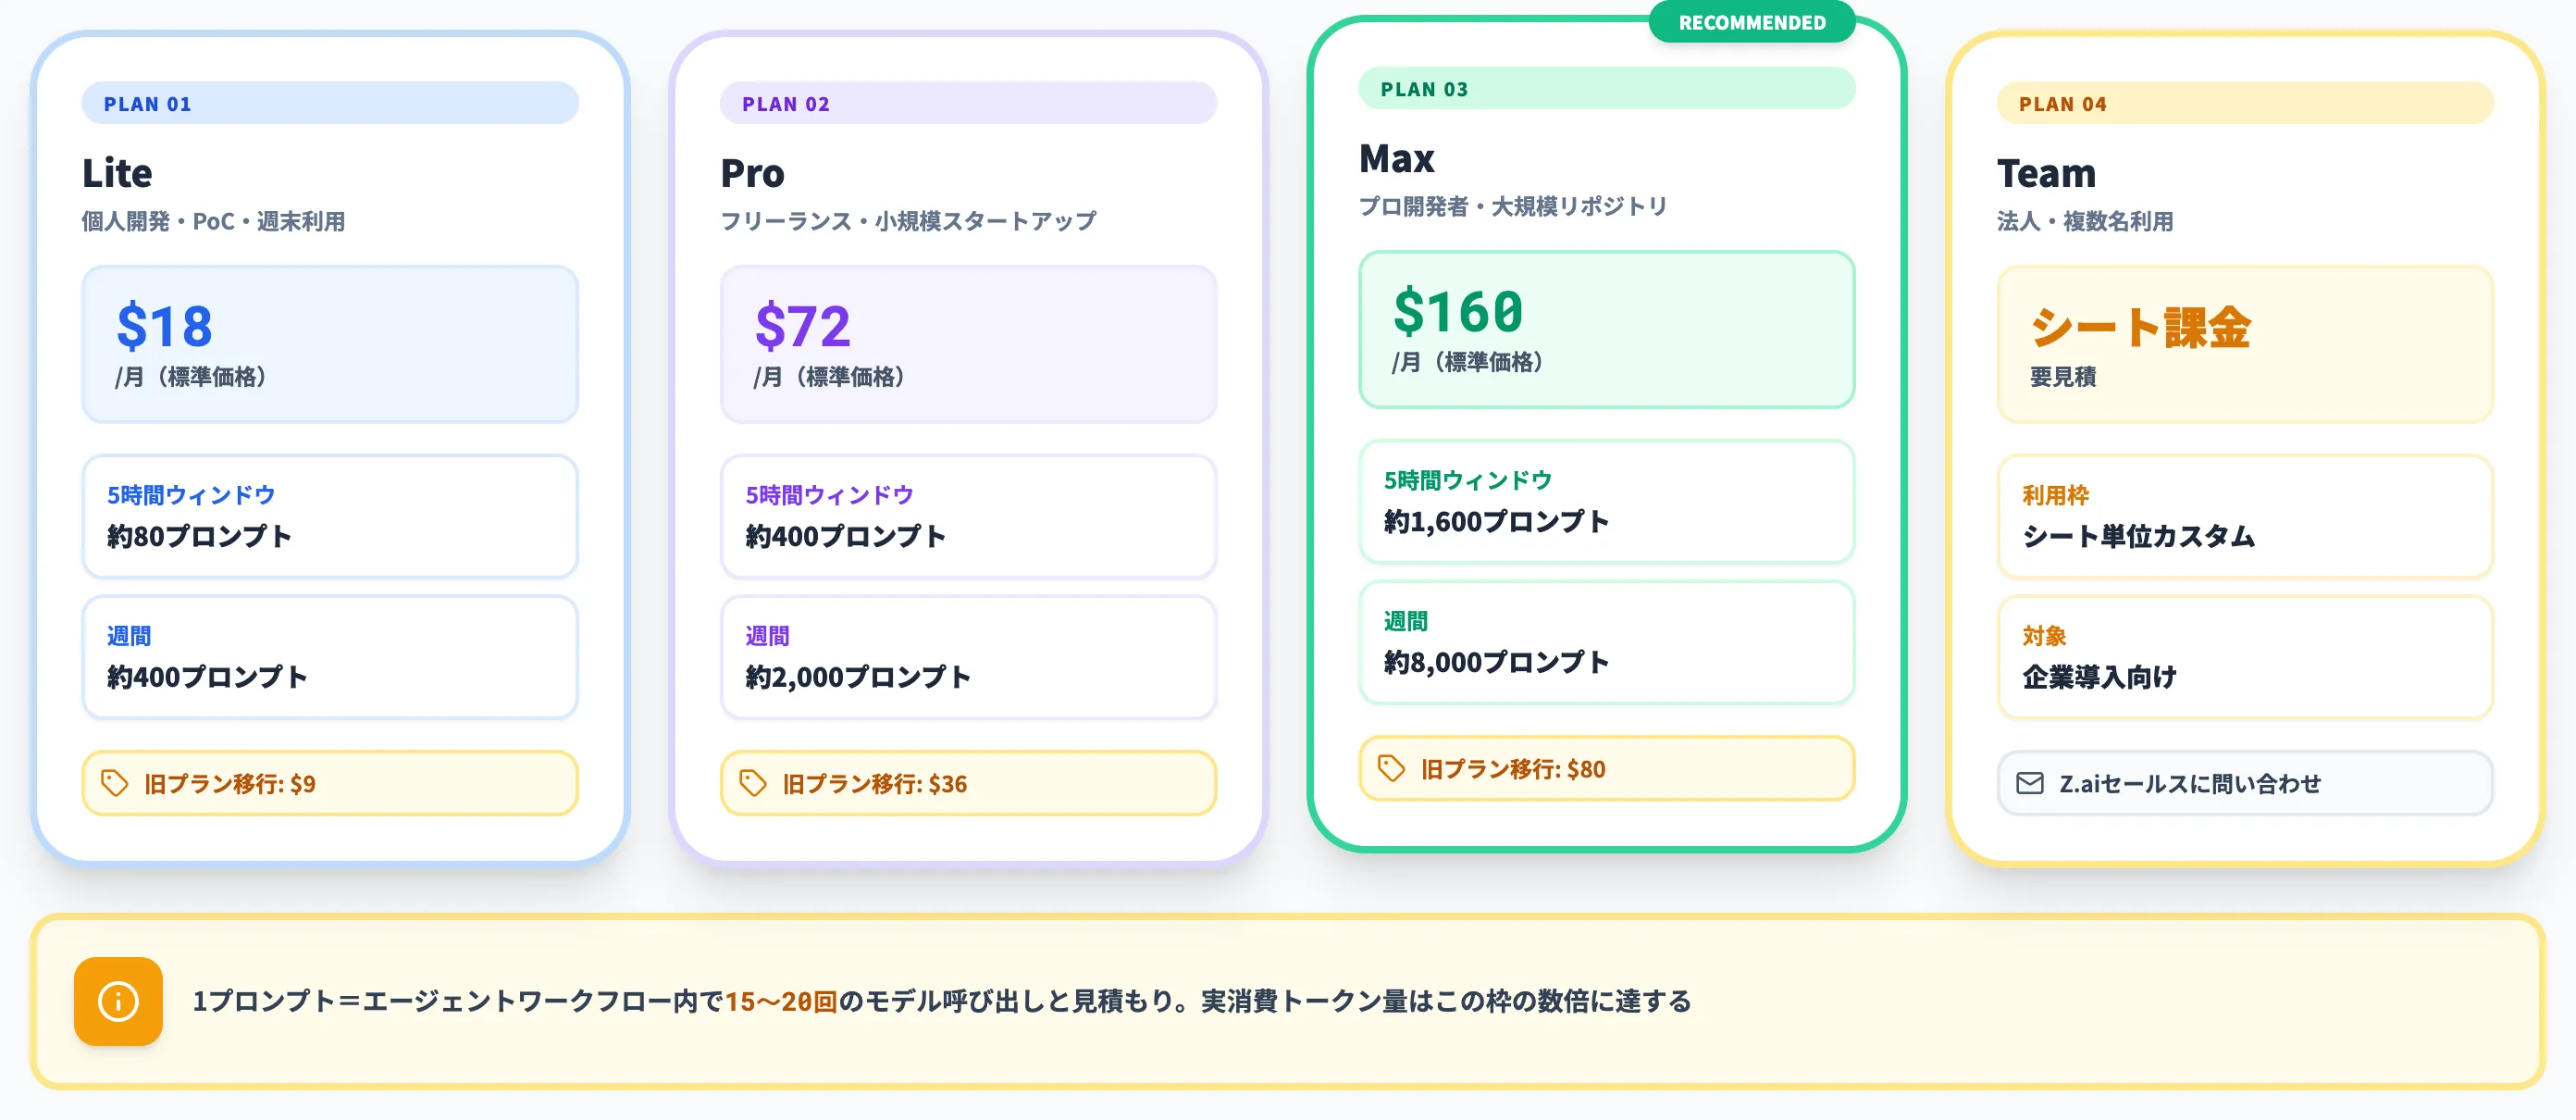Screen dimensions: 2576x1120
Task: Click the price tag icon in Pro plan
Action: click(x=753, y=783)
